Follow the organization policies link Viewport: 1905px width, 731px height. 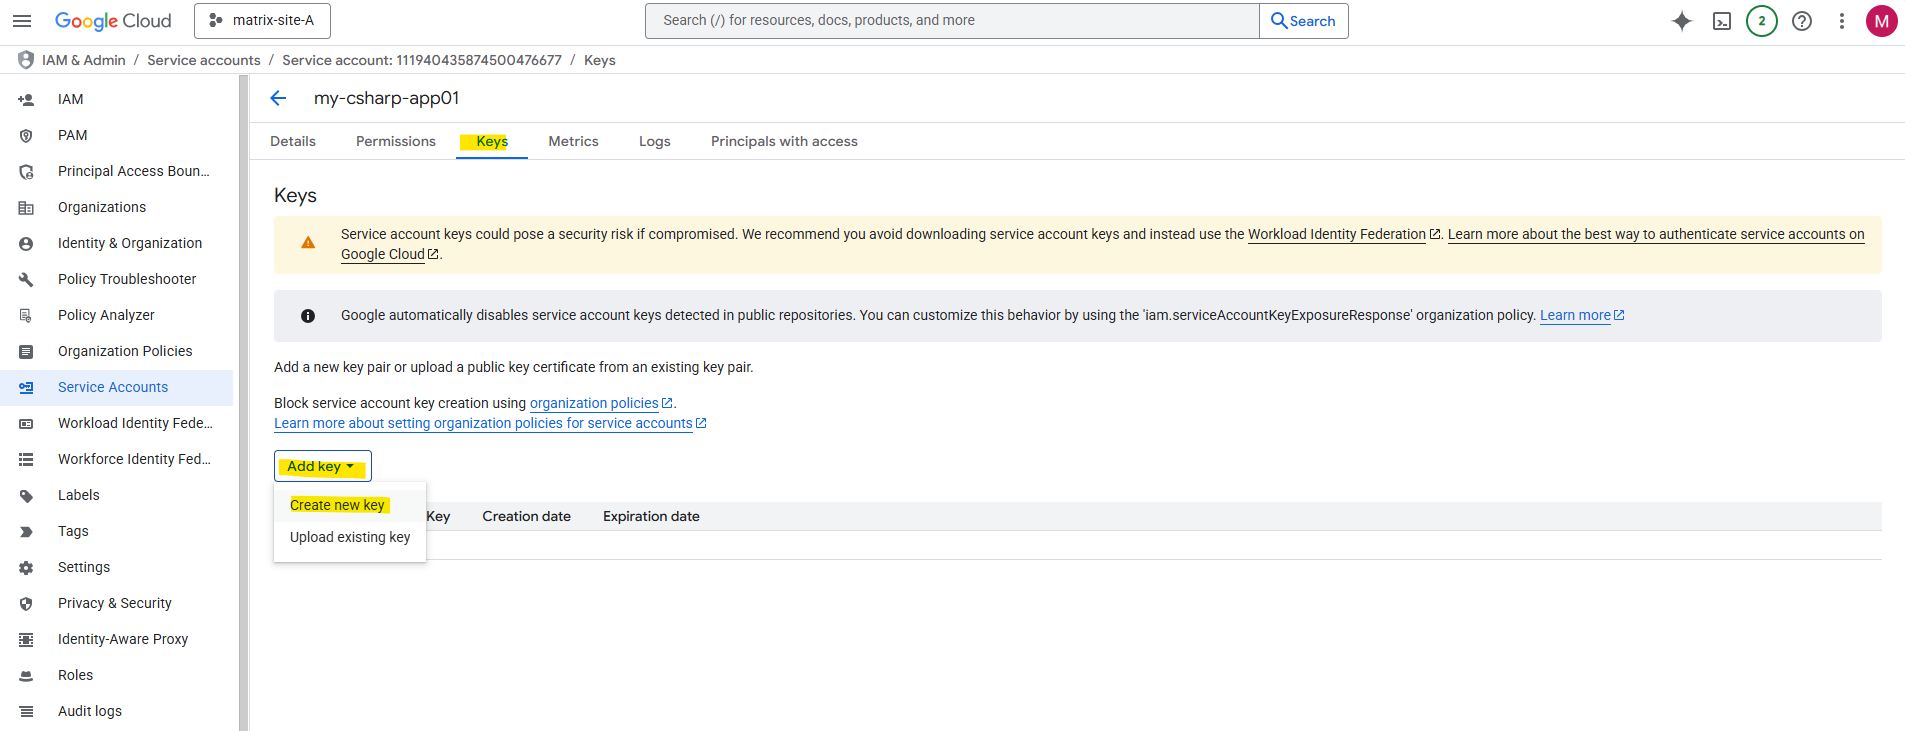[x=594, y=404]
